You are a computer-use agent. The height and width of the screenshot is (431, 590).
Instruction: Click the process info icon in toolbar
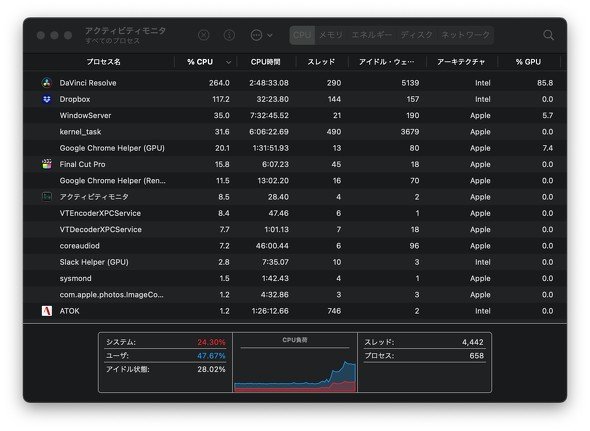coord(229,35)
